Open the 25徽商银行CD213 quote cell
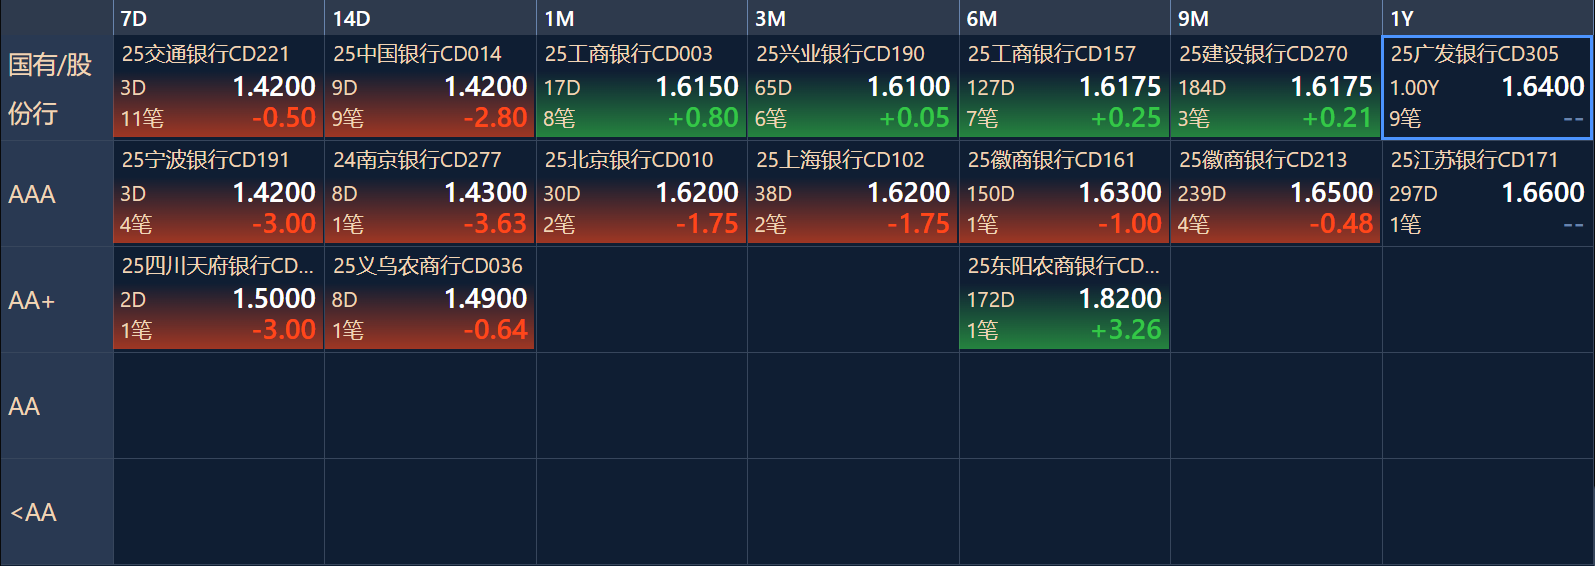Image resolution: width=1595 pixels, height=566 pixels. (x=1276, y=193)
